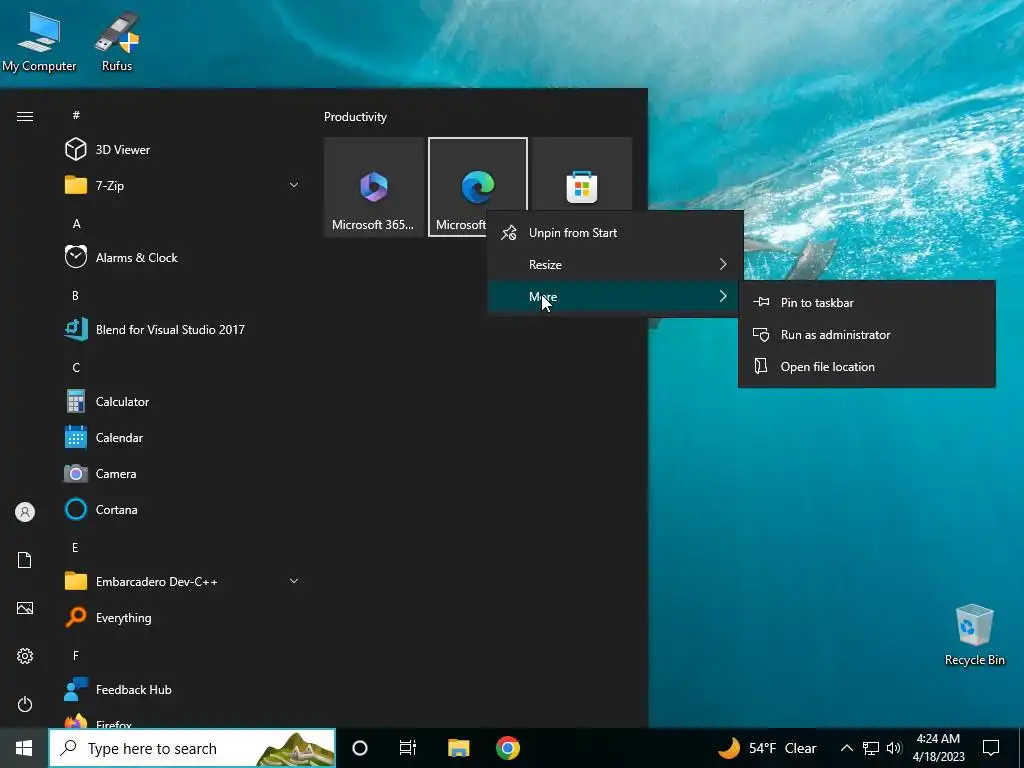Open the Resize submenu
1024x768 pixels.
[615, 264]
